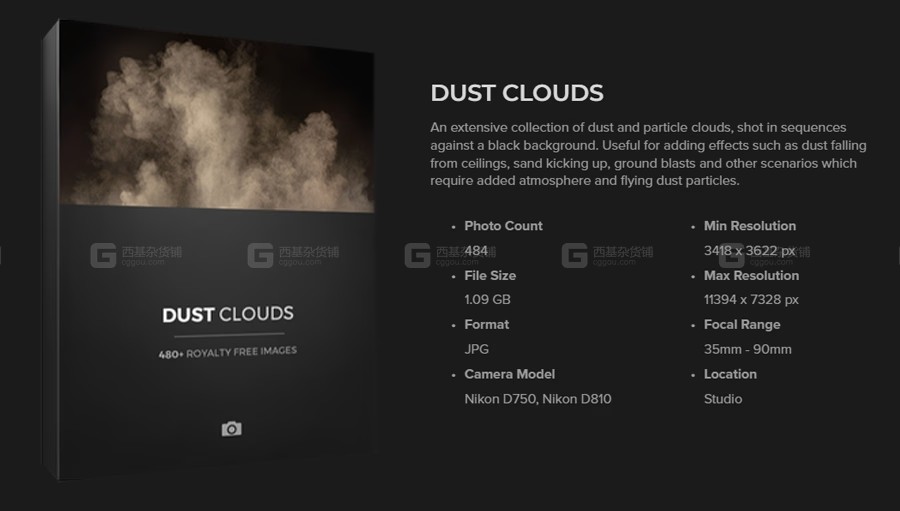Select the Max Resolution label
This screenshot has width=900, height=511.
pyautogui.click(x=751, y=275)
